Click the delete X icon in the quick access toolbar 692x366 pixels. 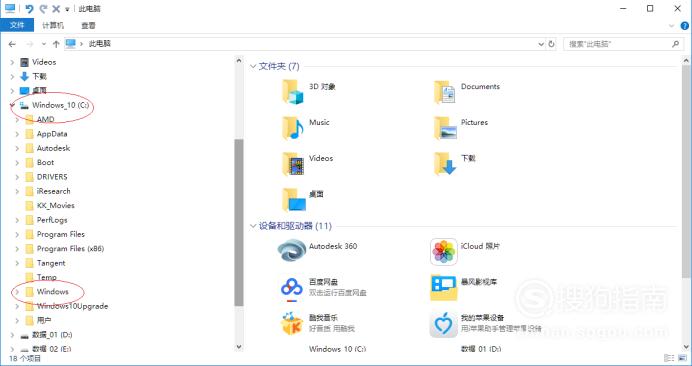coord(56,9)
